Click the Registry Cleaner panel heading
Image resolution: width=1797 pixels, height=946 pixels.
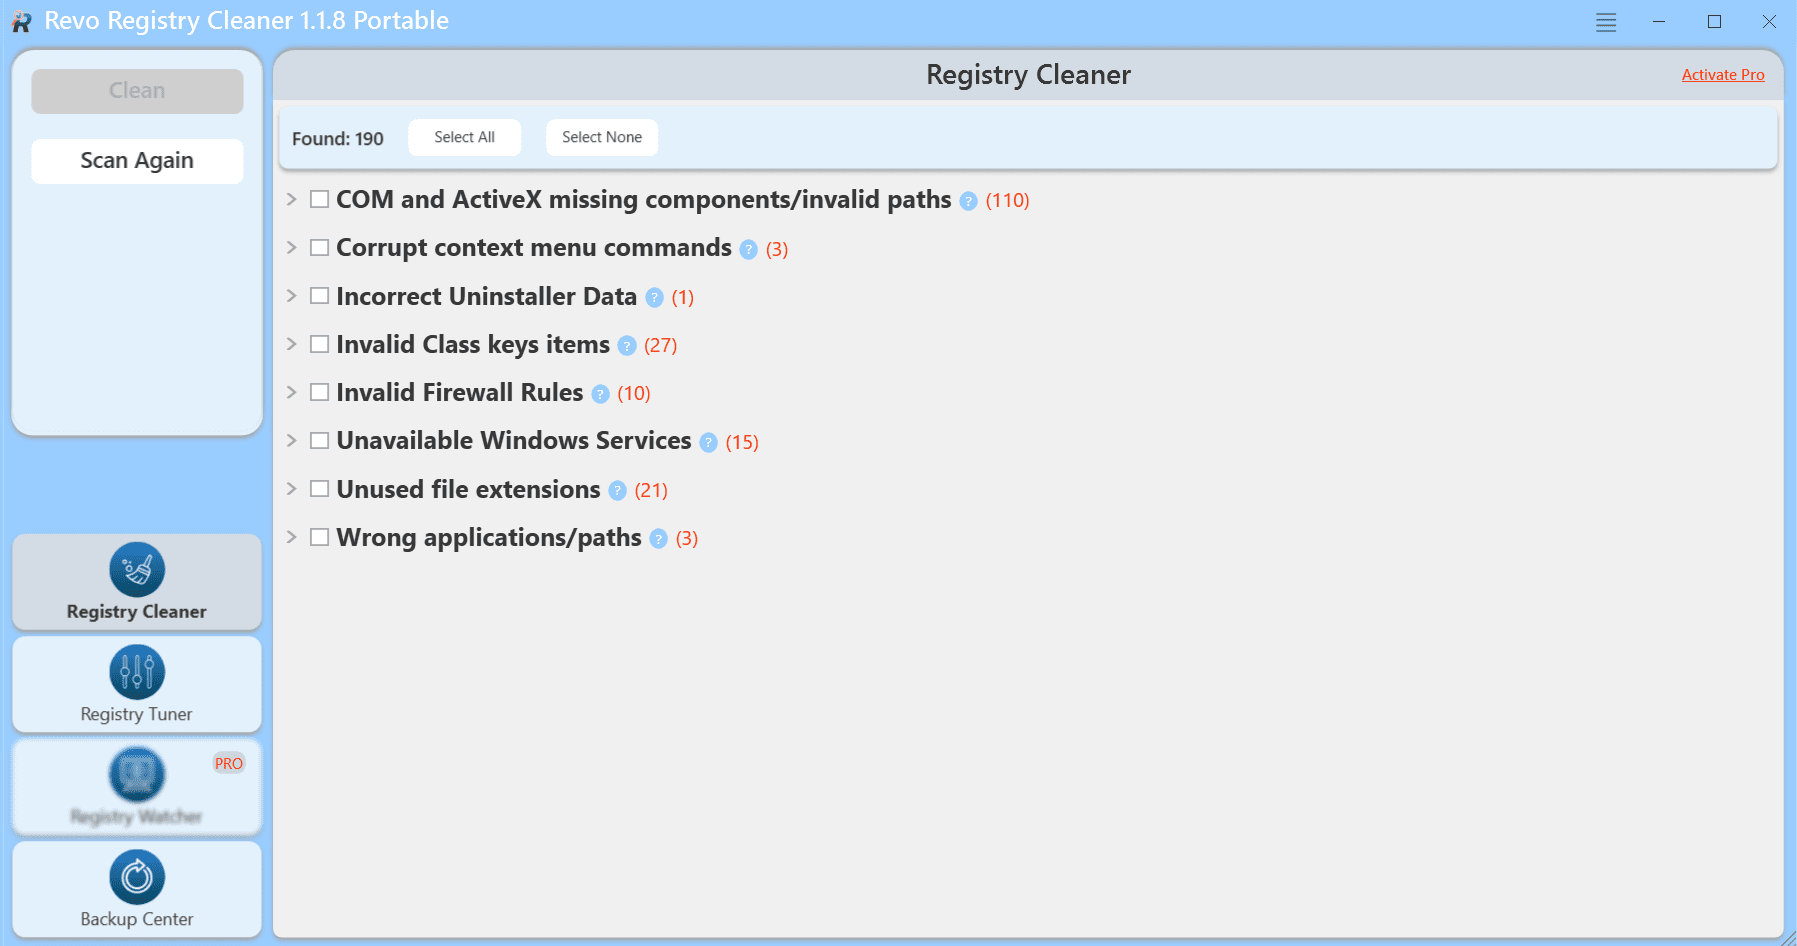(1028, 75)
